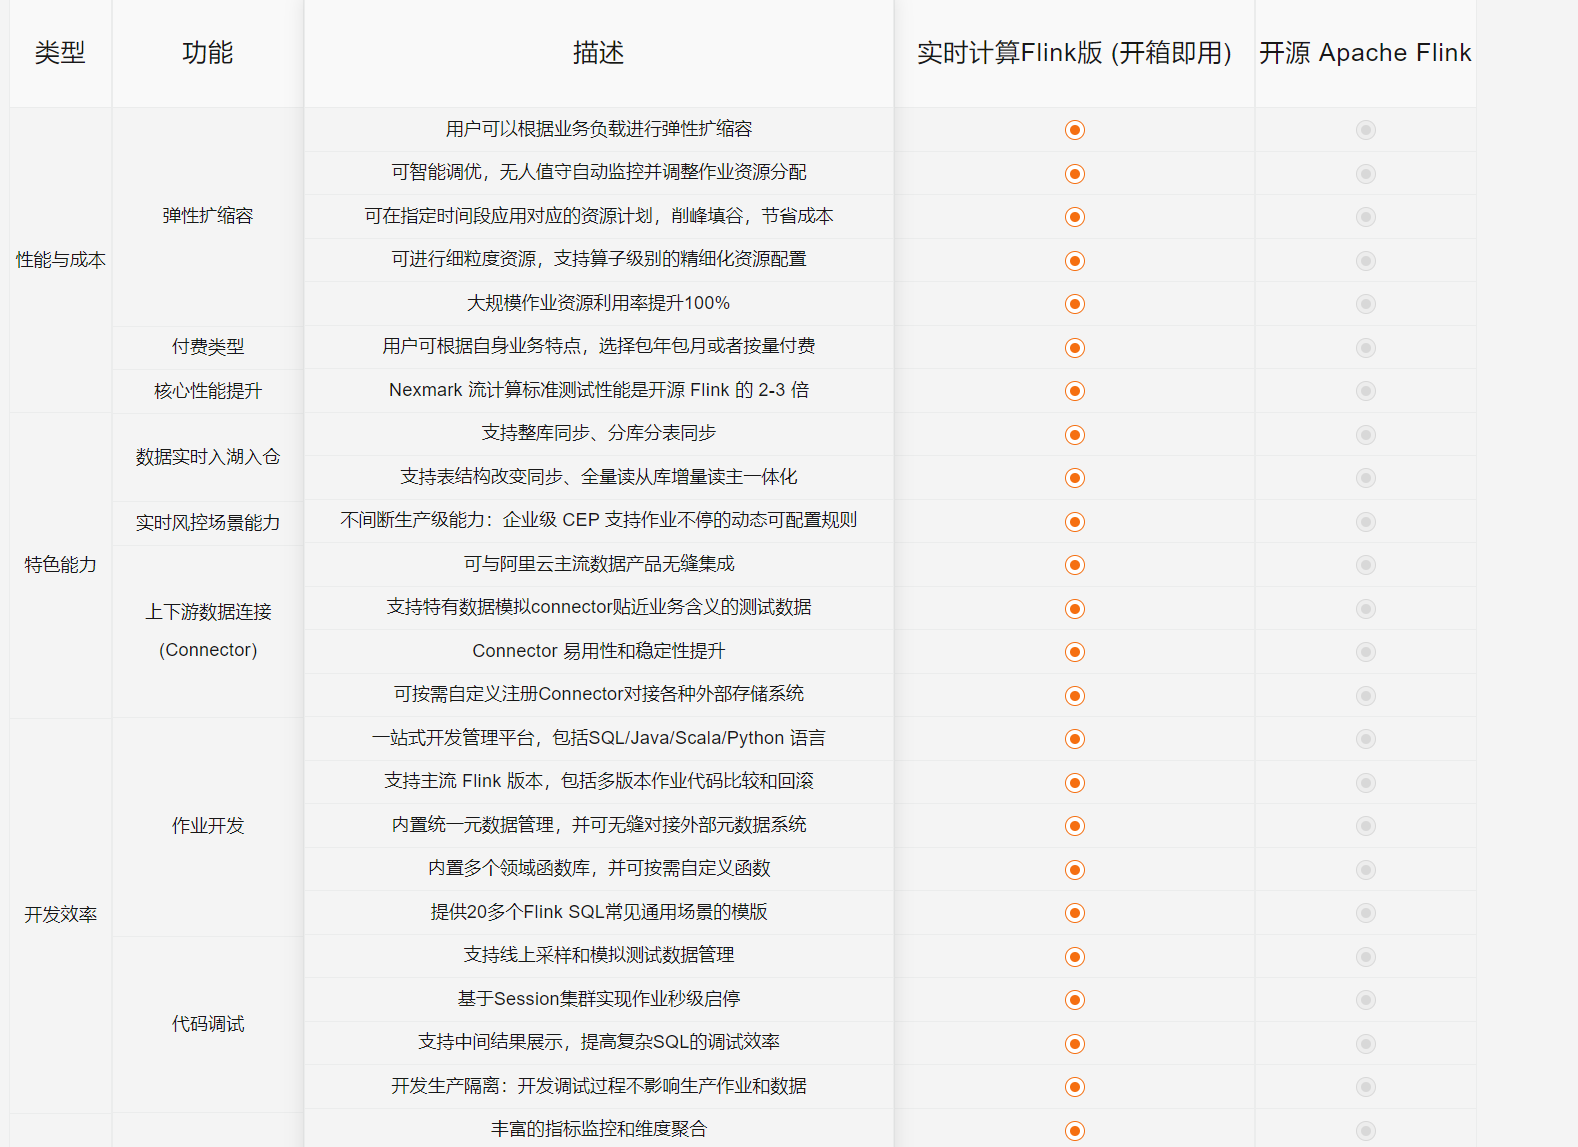Select orange radio for 大规模作业资源利用率提升100%
Viewport: 1578px width, 1147px height.
1075,304
